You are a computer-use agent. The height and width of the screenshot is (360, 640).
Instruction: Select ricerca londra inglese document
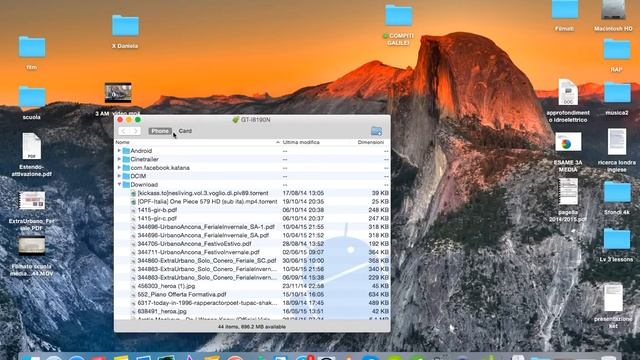(x=617, y=142)
